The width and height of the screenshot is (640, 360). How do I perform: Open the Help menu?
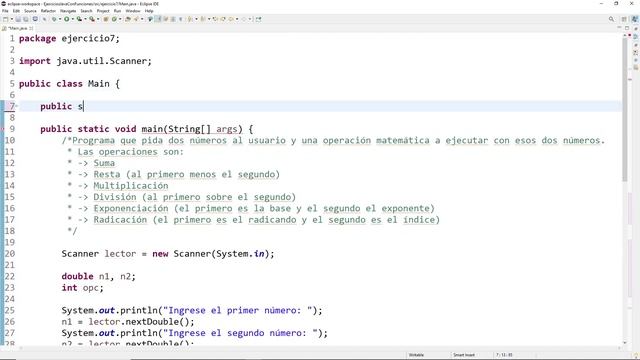pos(149,11)
